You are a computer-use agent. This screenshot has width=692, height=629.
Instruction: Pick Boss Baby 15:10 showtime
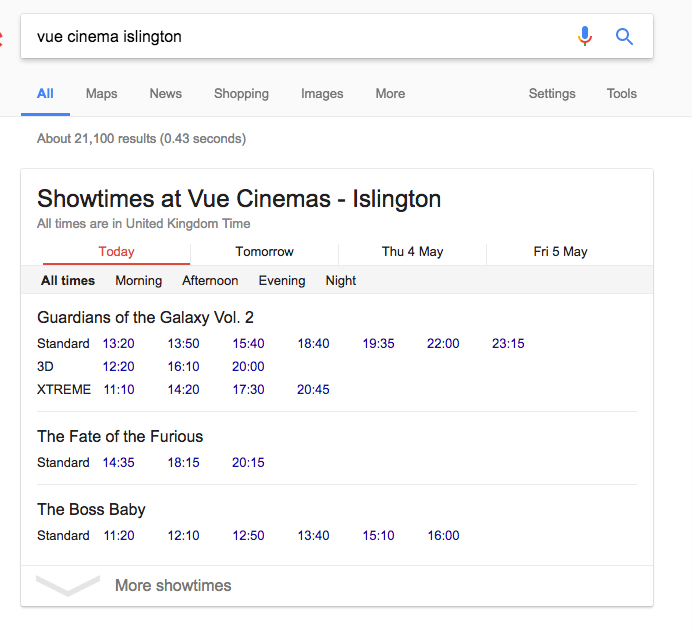tap(379, 535)
